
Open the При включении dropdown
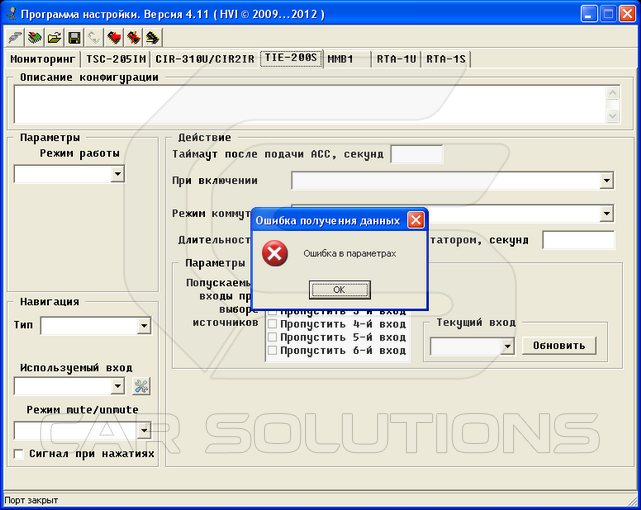[x=607, y=180]
